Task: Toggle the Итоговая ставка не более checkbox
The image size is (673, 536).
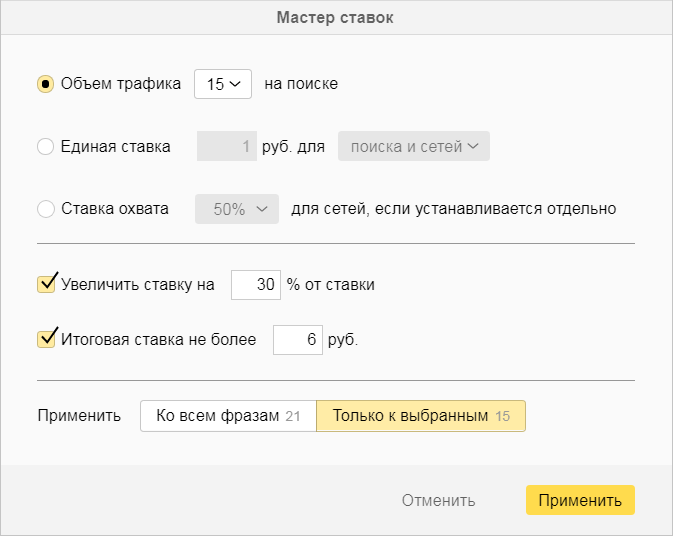Action: (x=46, y=340)
